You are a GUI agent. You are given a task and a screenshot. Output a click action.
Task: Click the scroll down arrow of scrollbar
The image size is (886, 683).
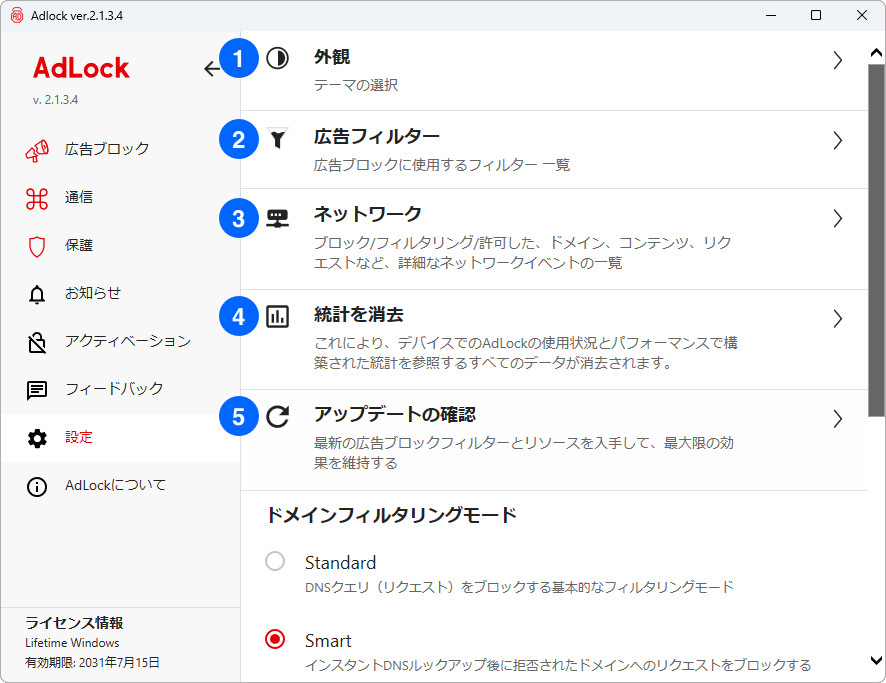click(x=875, y=661)
